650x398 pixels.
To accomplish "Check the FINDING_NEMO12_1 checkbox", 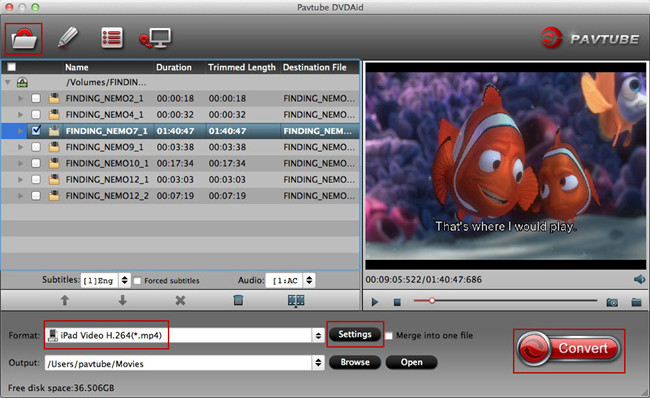I will [x=36, y=180].
